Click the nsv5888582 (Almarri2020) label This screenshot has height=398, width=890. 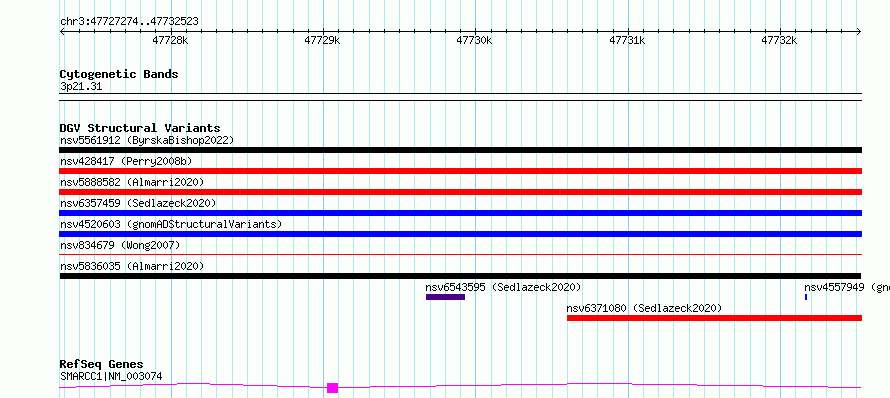(x=132, y=182)
